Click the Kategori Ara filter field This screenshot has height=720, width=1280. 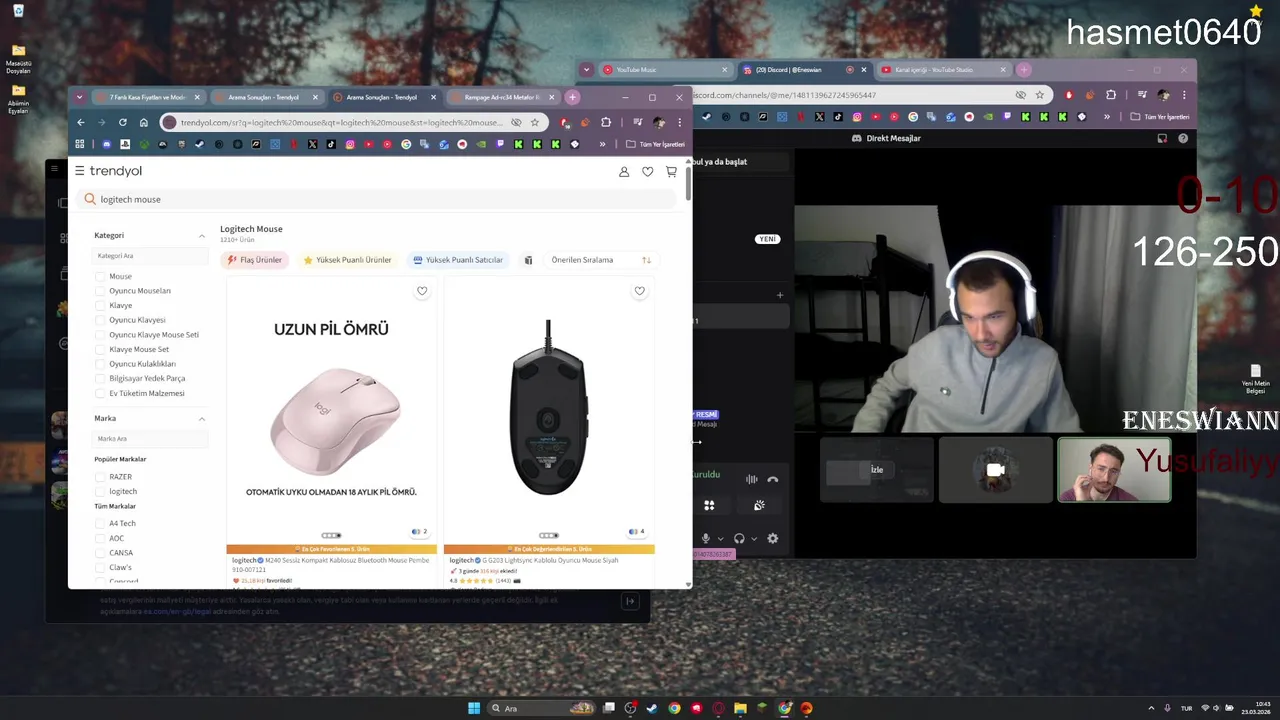(150, 256)
